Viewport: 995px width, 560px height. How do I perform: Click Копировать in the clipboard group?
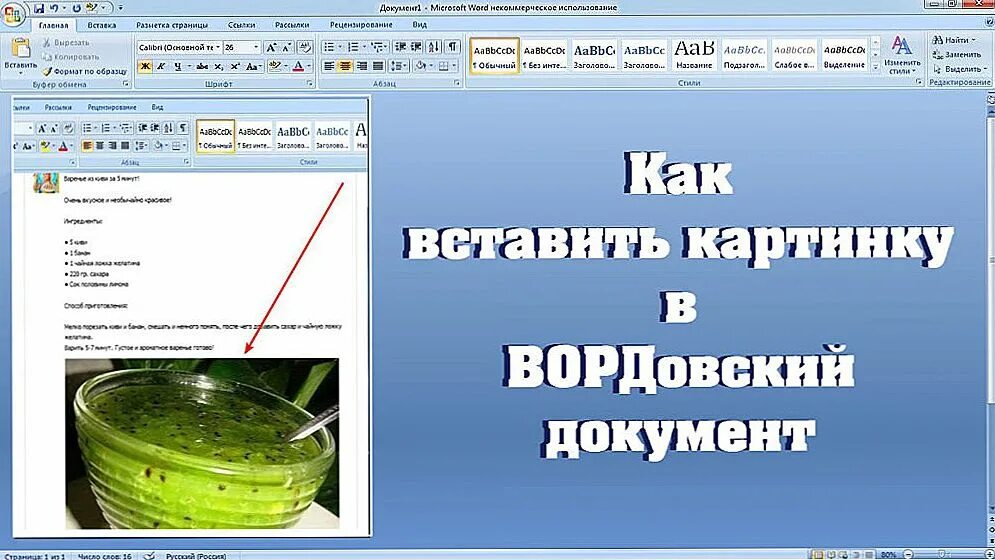click(x=70, y=57)
